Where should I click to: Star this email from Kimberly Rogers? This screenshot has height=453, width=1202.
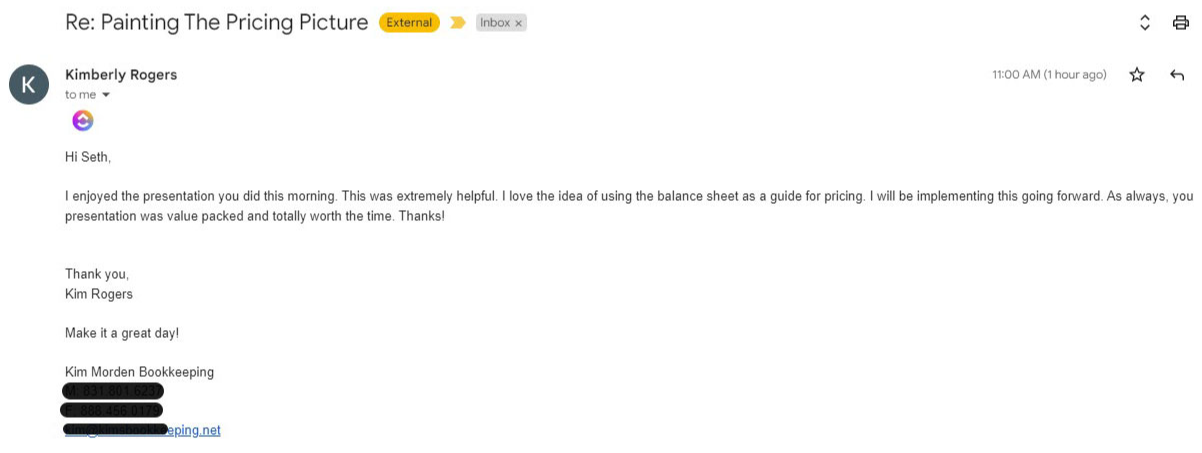pos(1136,75)
